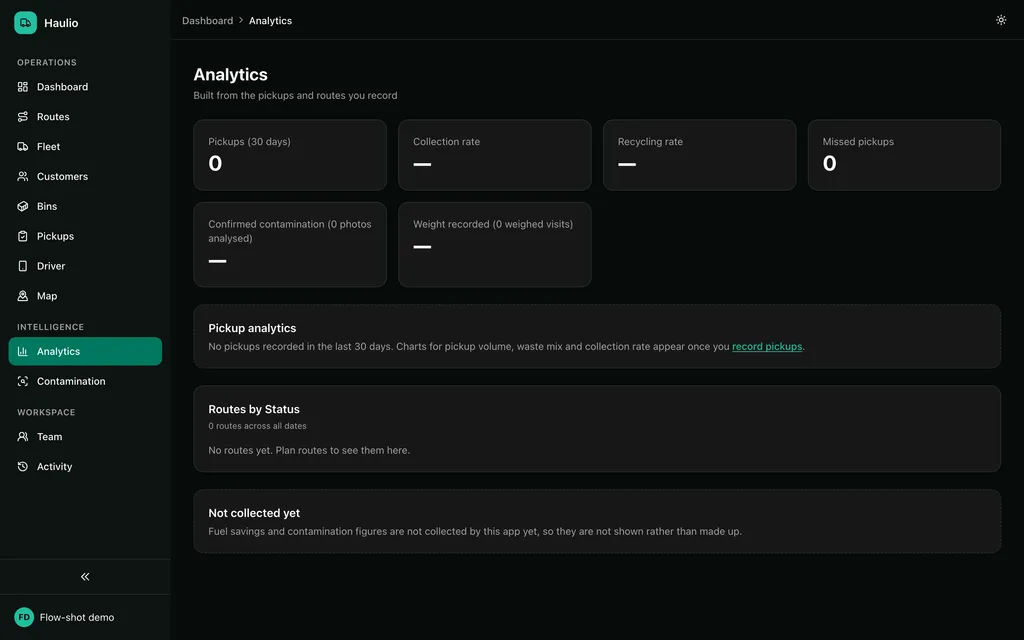Open the Pickups section
The height and width of the screenshot is (640, 1024).
point(85,236)
